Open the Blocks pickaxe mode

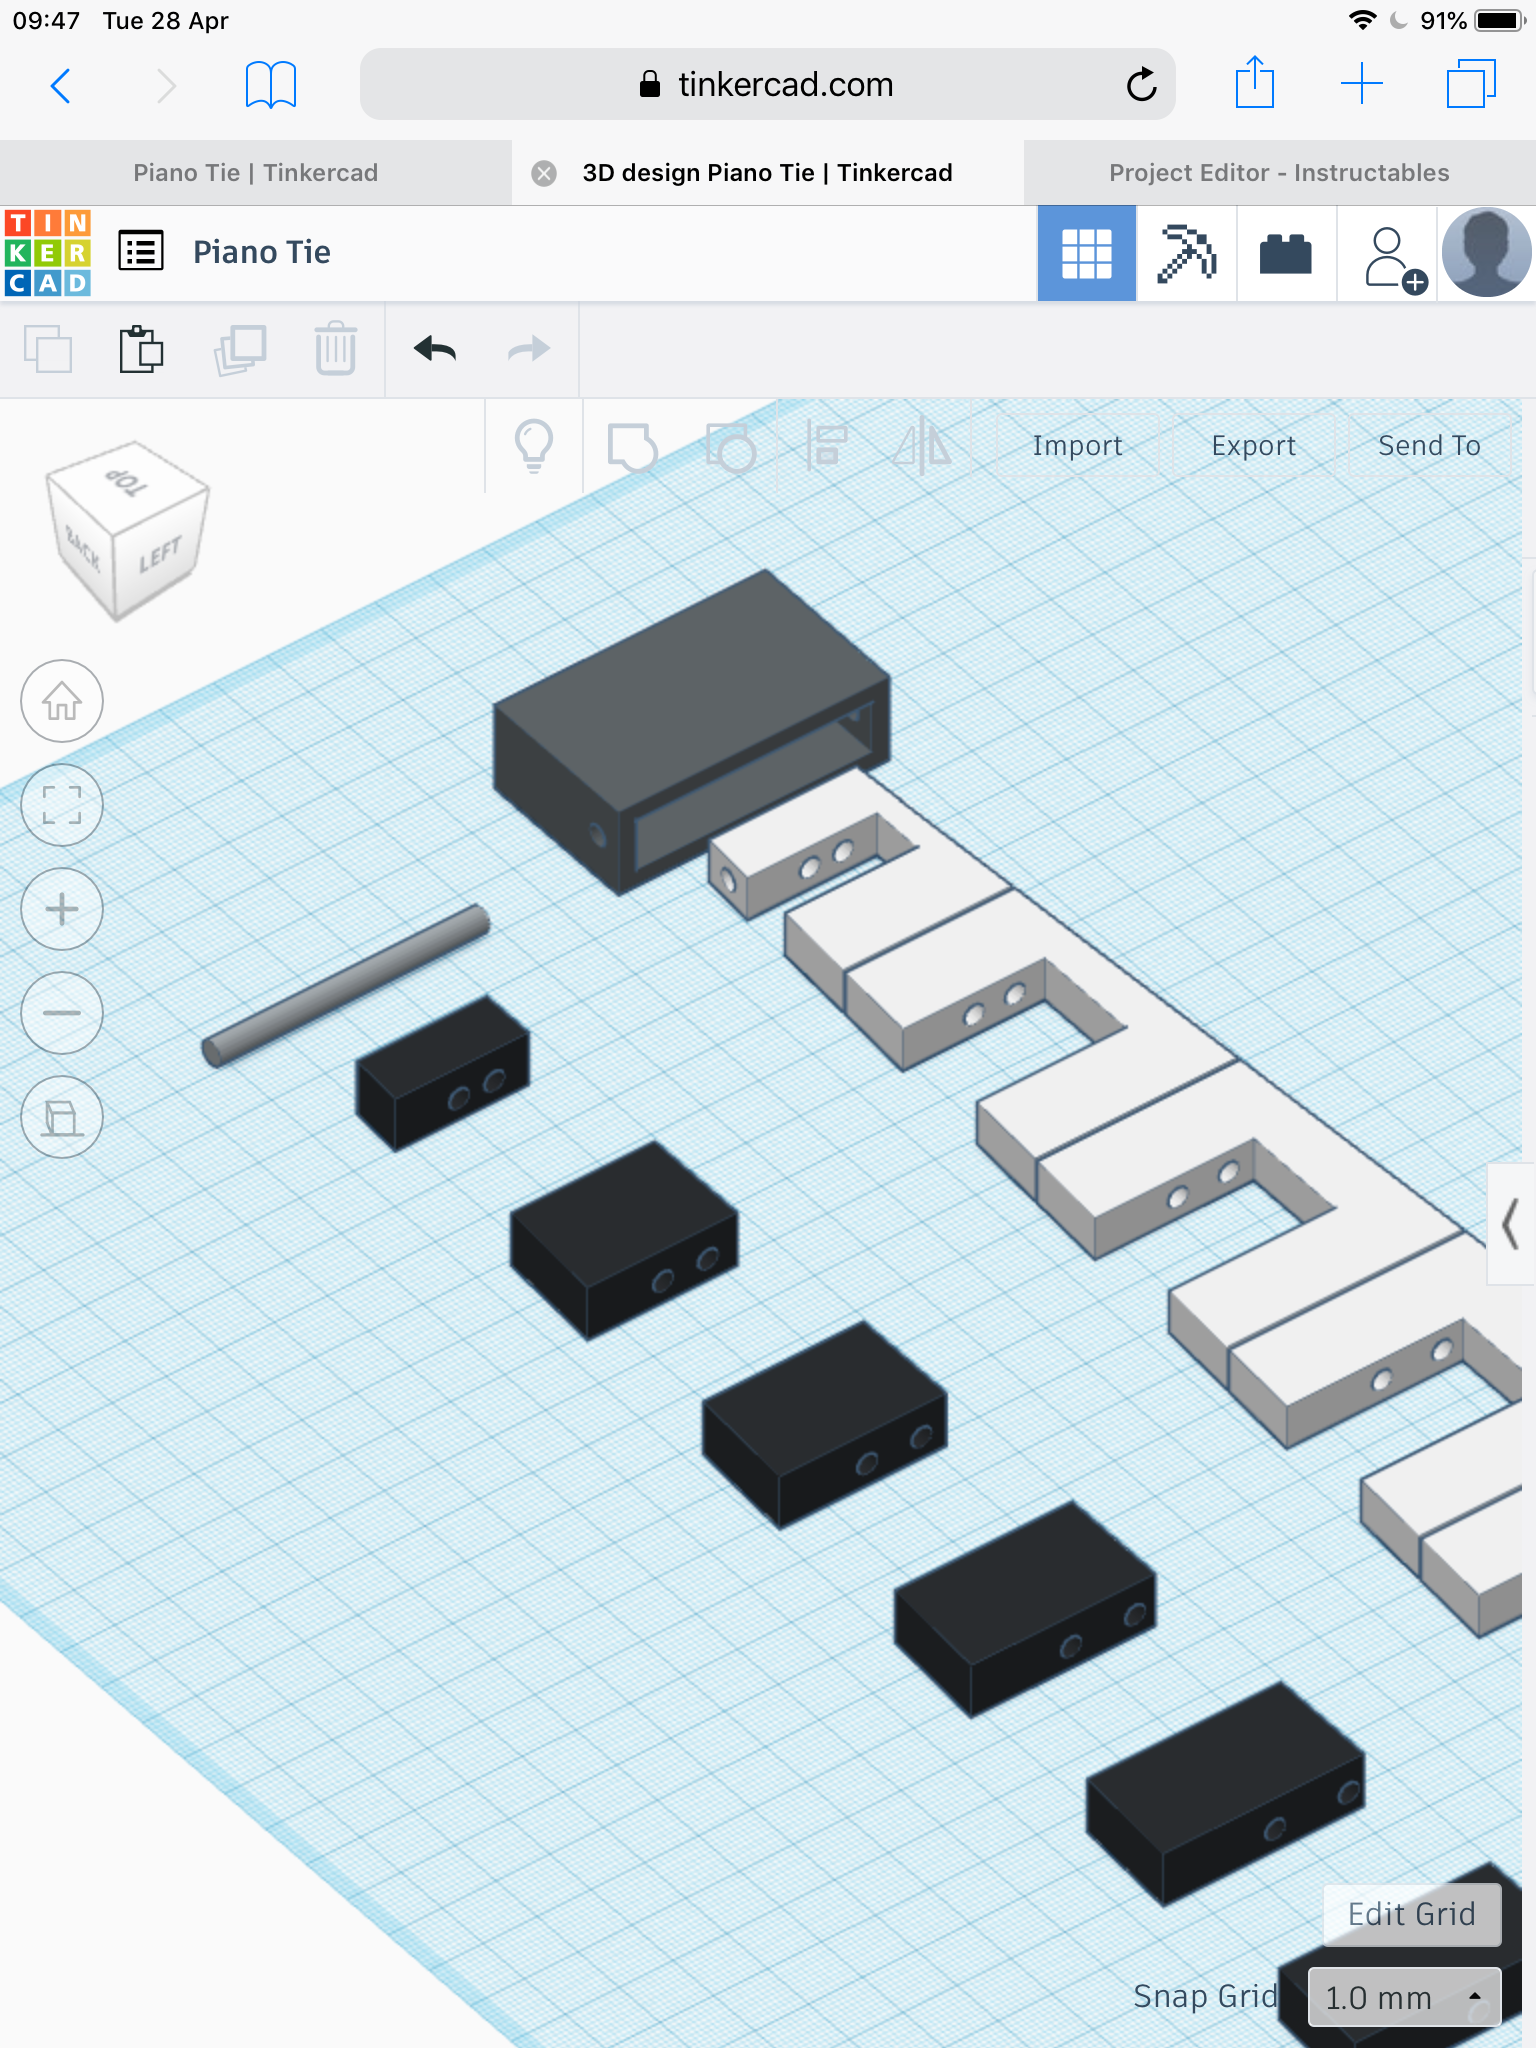pos(1187,253)
